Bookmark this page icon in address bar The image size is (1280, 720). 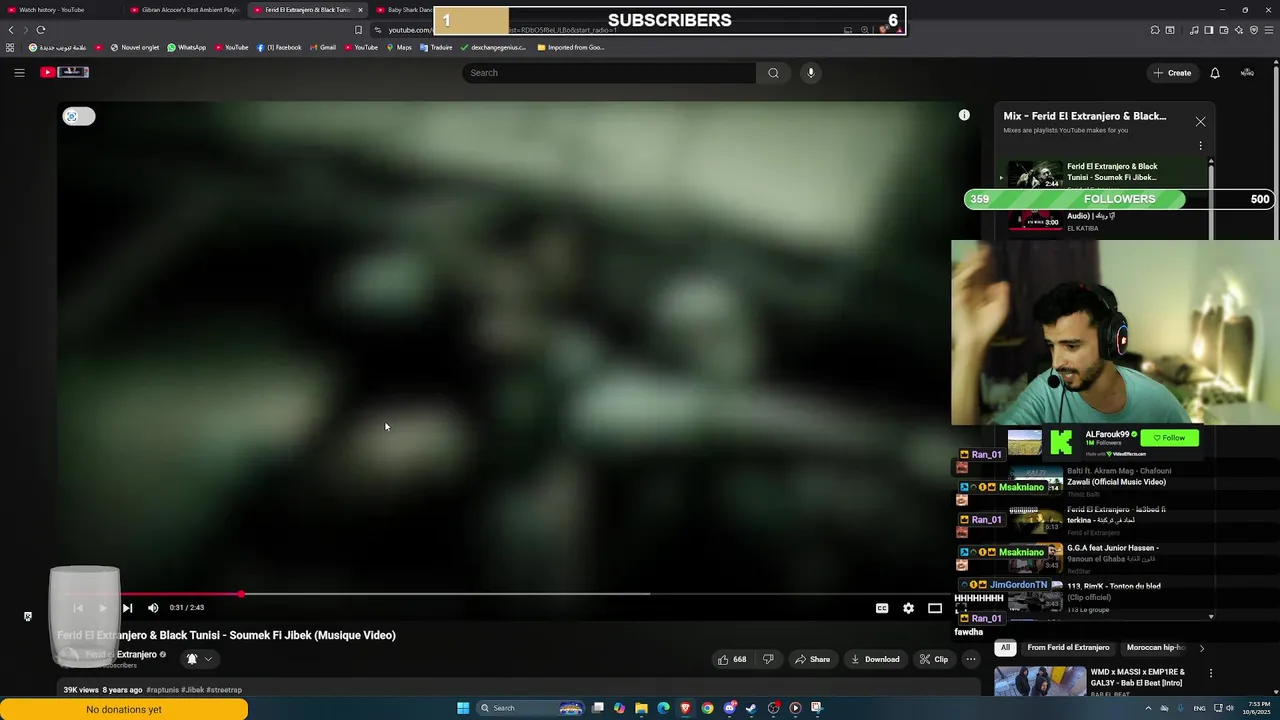358,30
